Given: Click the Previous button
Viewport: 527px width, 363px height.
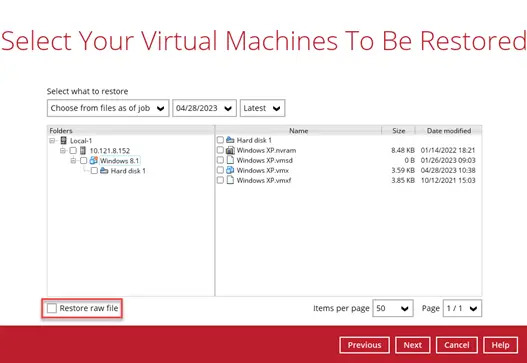Looking at the screenshot, I should [x=364, y=345].
